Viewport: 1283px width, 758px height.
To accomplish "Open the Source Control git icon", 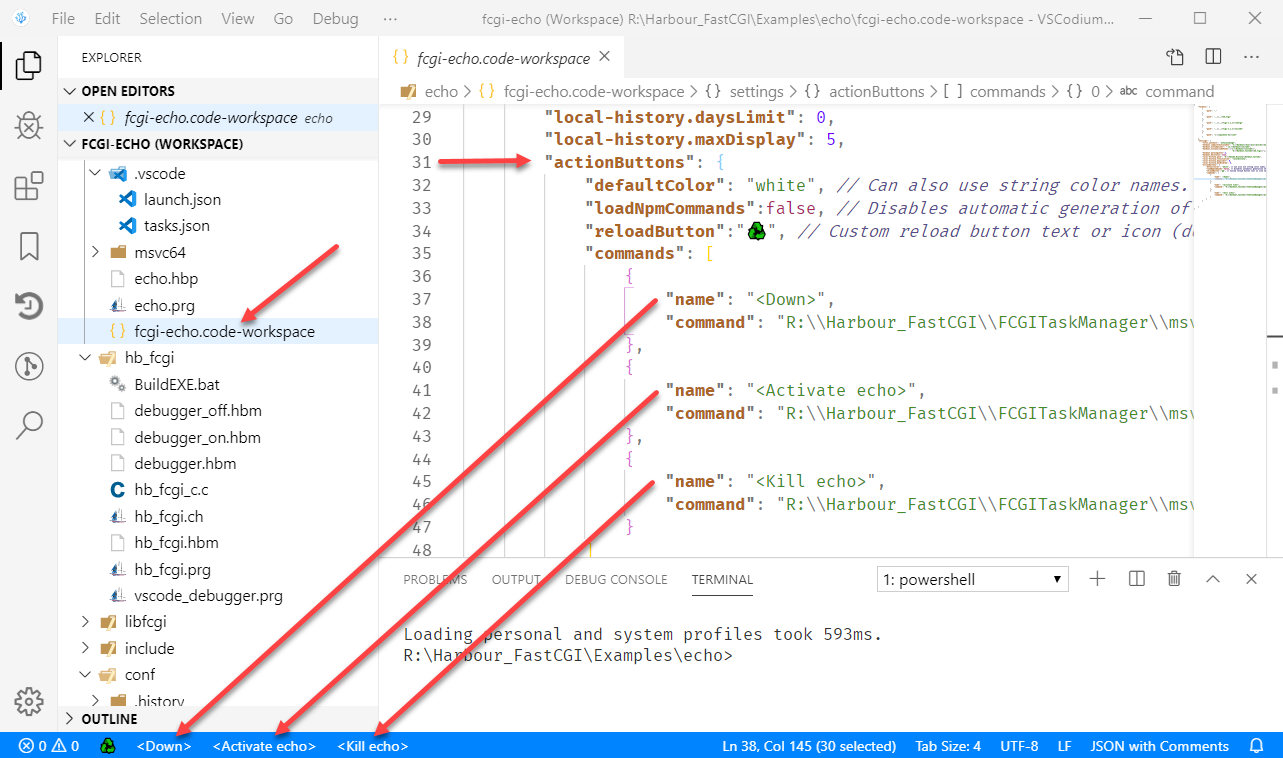I will pos(29,366).
